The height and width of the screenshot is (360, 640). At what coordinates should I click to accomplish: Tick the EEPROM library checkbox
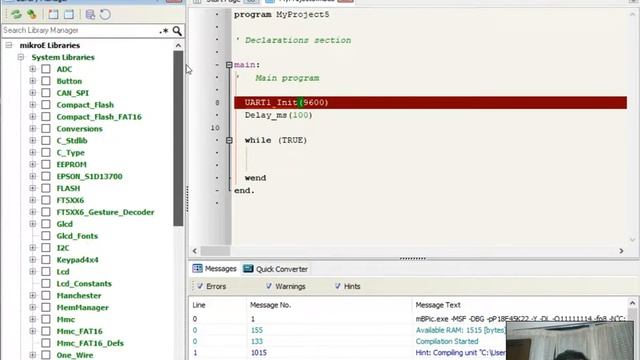pos(46,164)
